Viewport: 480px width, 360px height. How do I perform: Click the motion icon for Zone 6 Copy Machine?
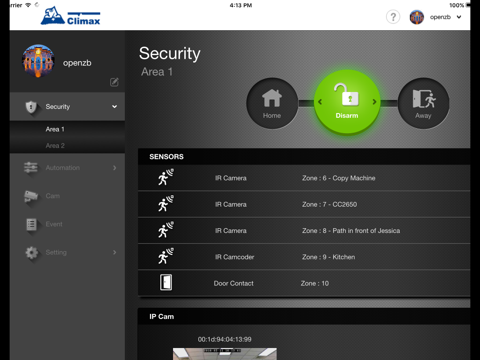click(x=166, y=177)
